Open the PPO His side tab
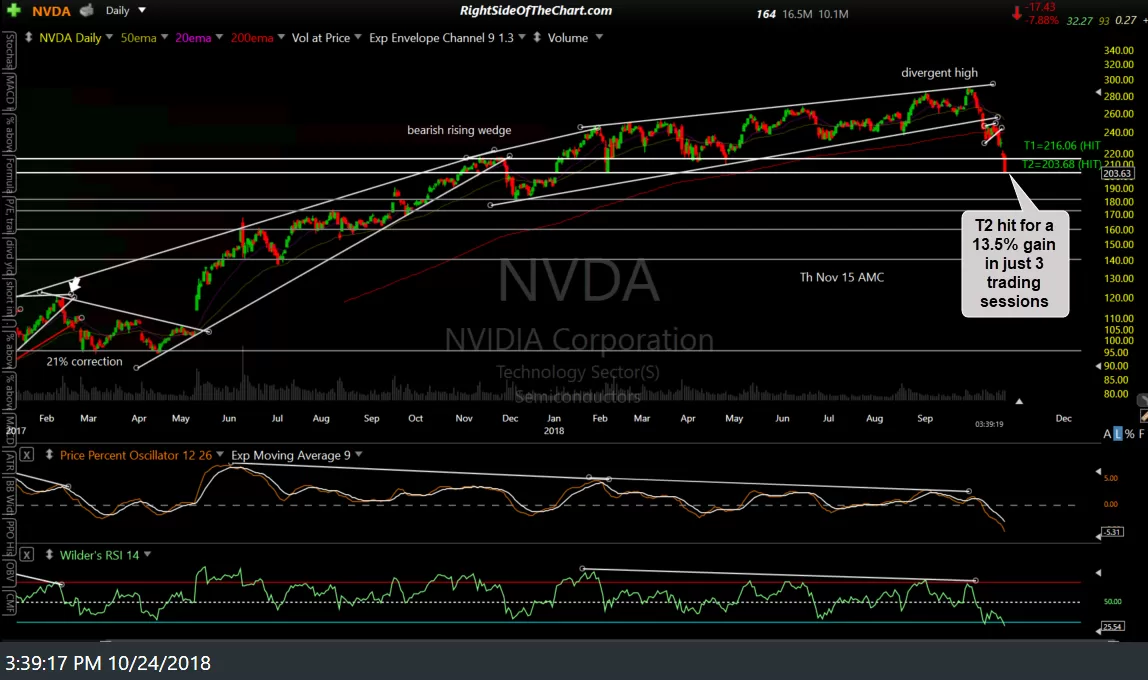Image resolution: width=1148 pixels, height=680 pixels. 10,539
